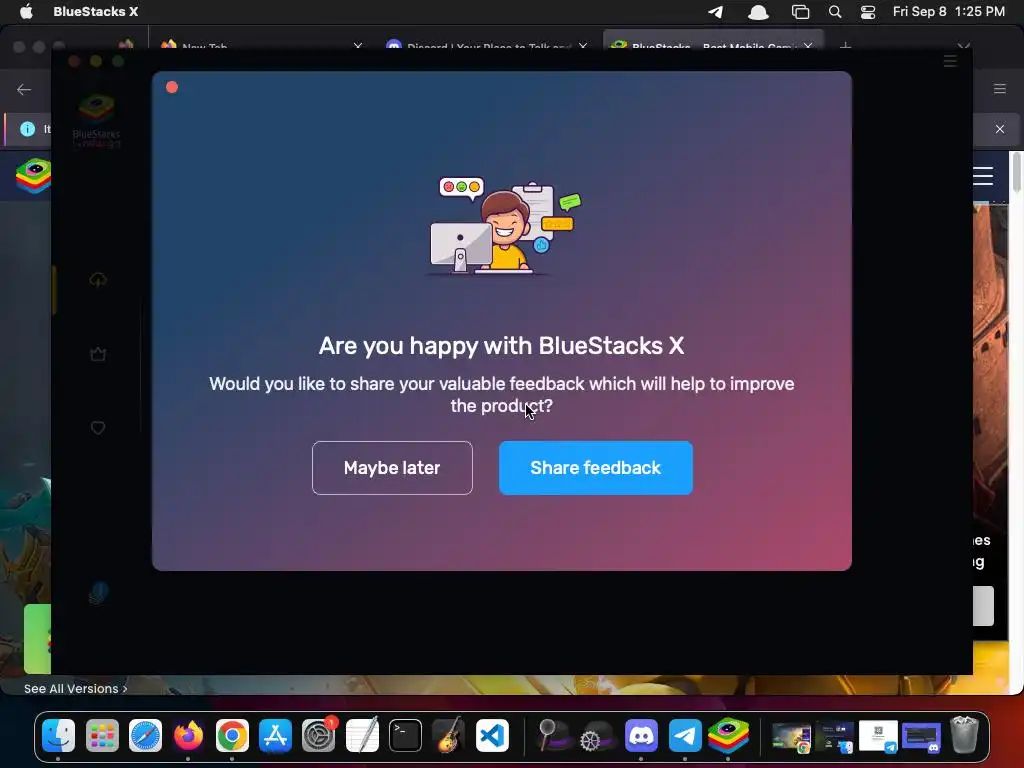Click the Share feedback button
Viewport: 1024px width, 768px height.
pyautogui.click(x=596, y=468)
